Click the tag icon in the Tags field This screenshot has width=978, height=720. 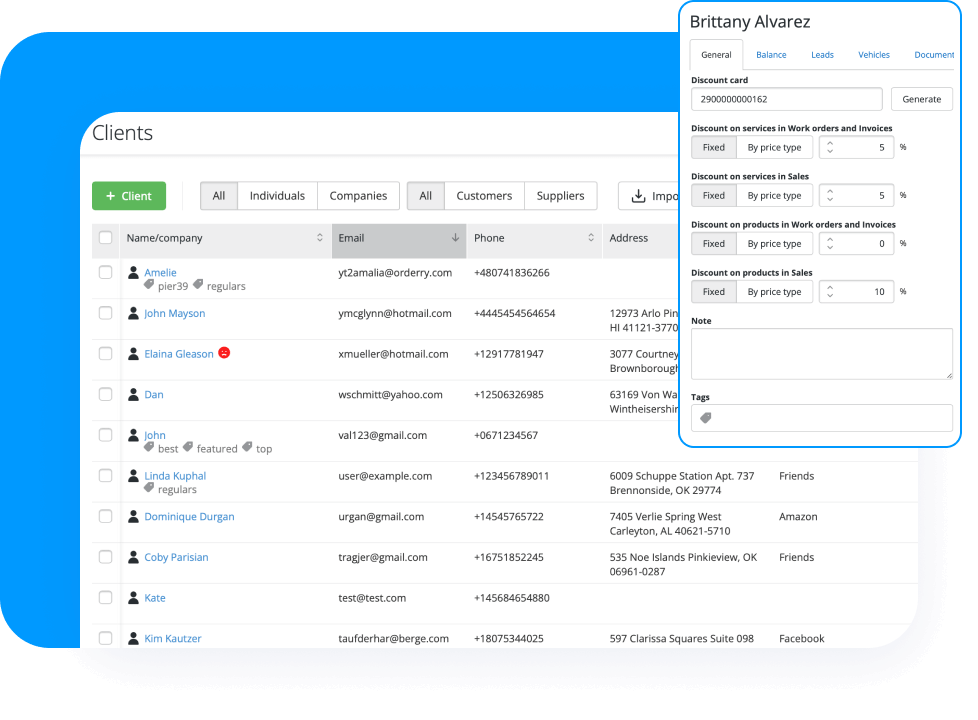[x=706, y=418]
